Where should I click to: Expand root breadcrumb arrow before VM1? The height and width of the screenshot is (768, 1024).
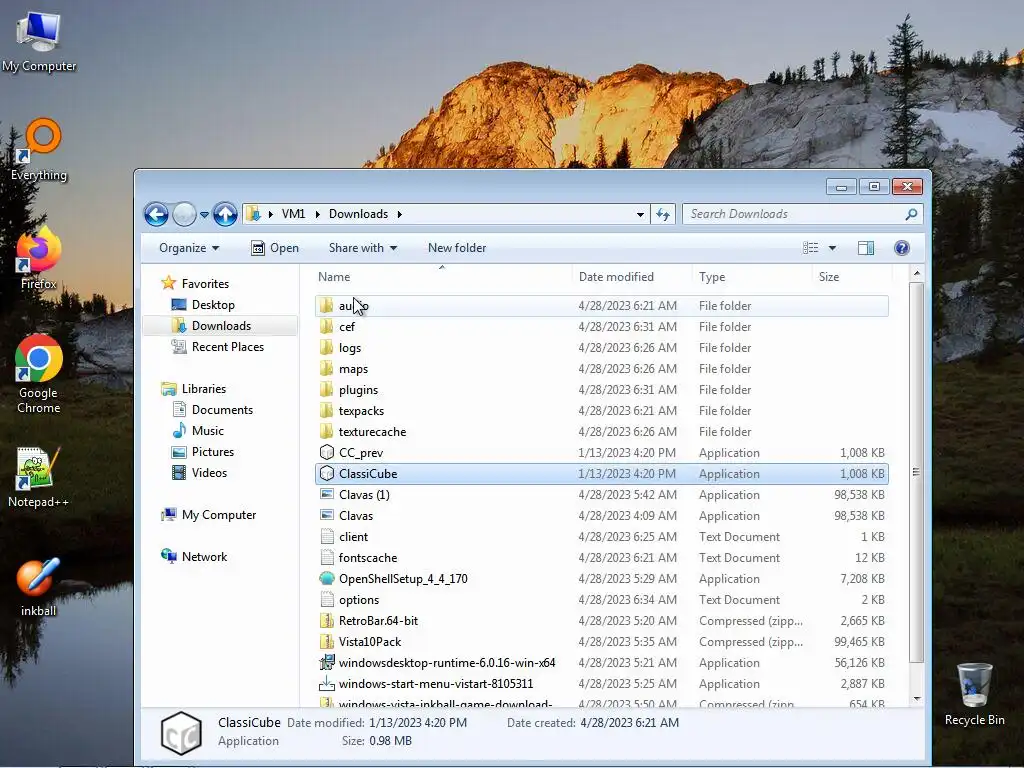tap(270, 214)
